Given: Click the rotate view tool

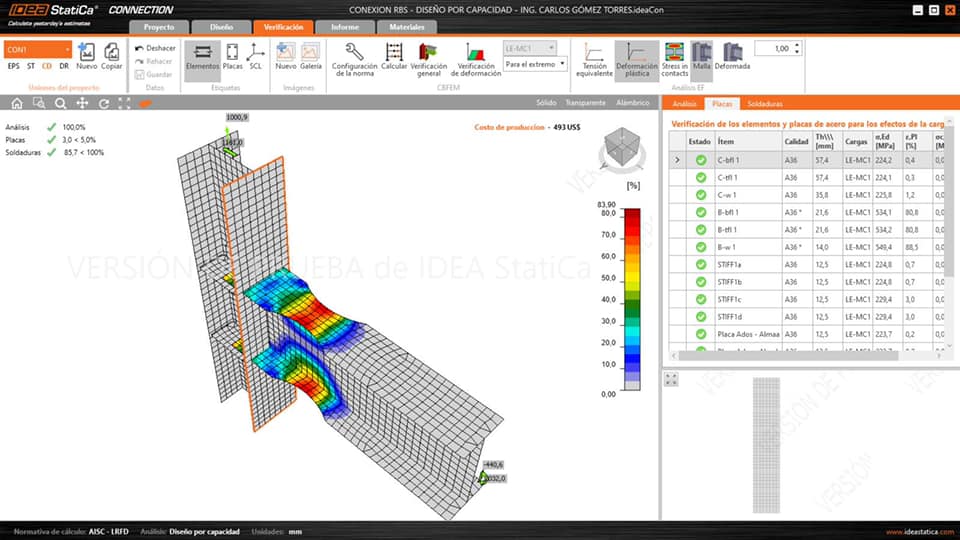Looking at the screenshot, I should click(103, 103).
